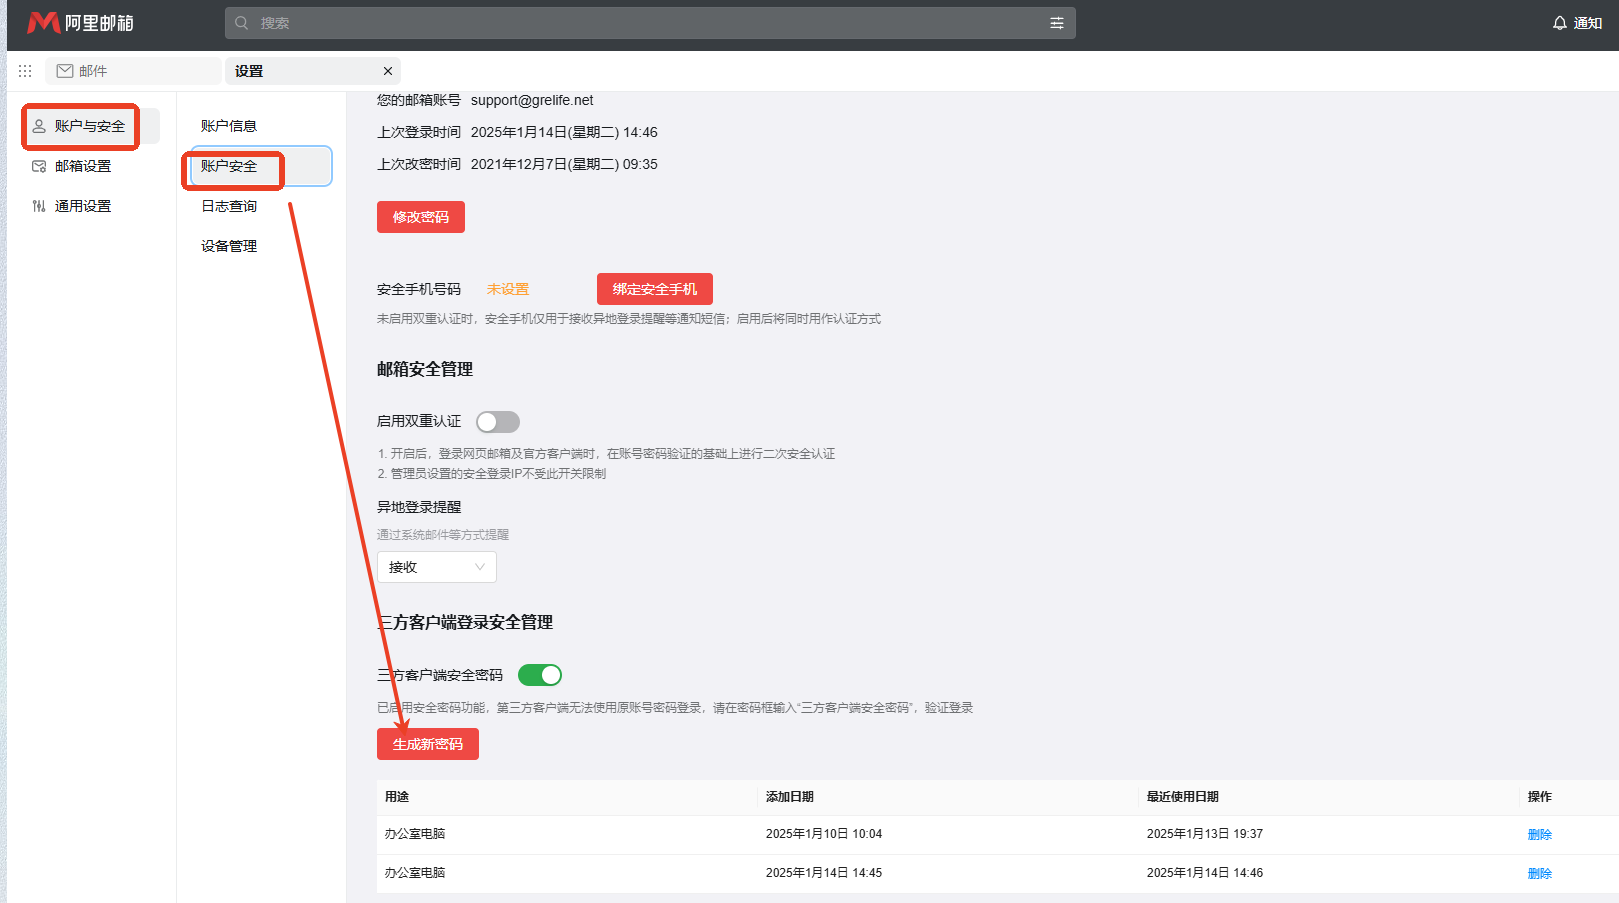Go to 设备管理 settings
The width and height of the screenshot is (1619, 903).
click(229, 246)
